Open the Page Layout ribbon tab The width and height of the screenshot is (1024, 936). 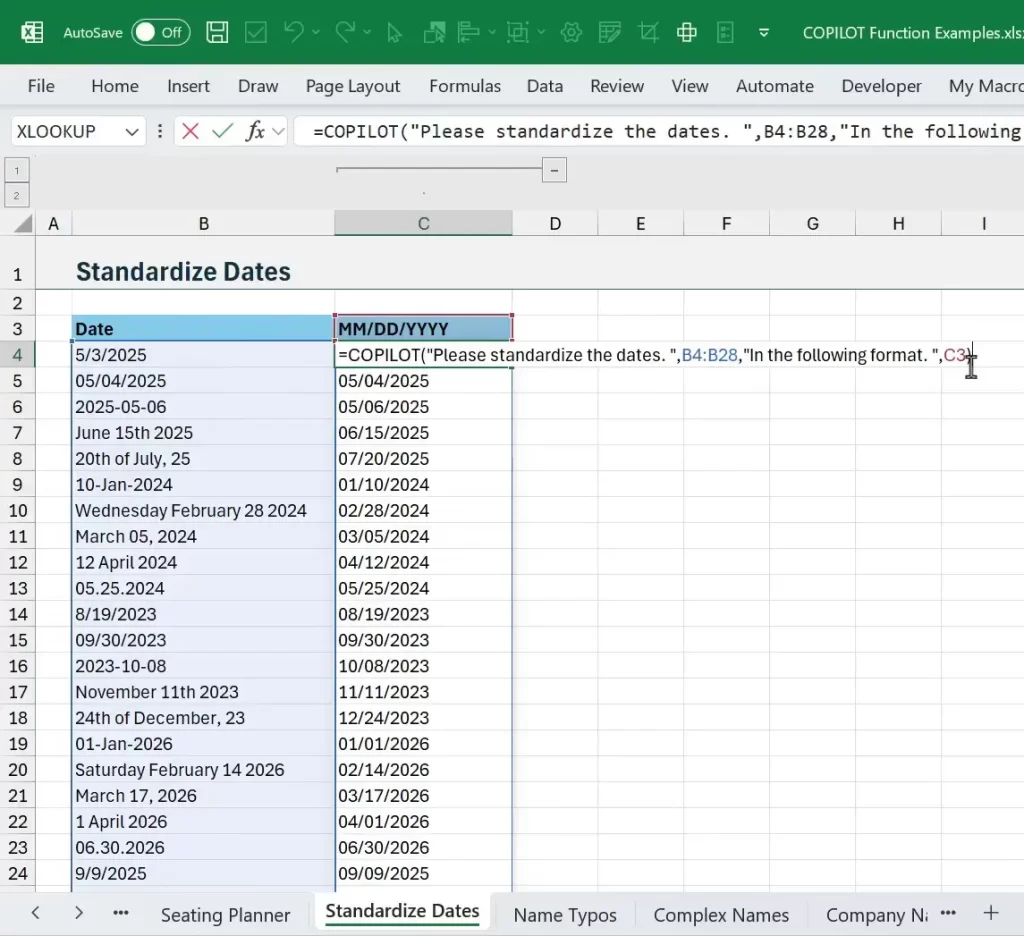click(x=353, y=86)
